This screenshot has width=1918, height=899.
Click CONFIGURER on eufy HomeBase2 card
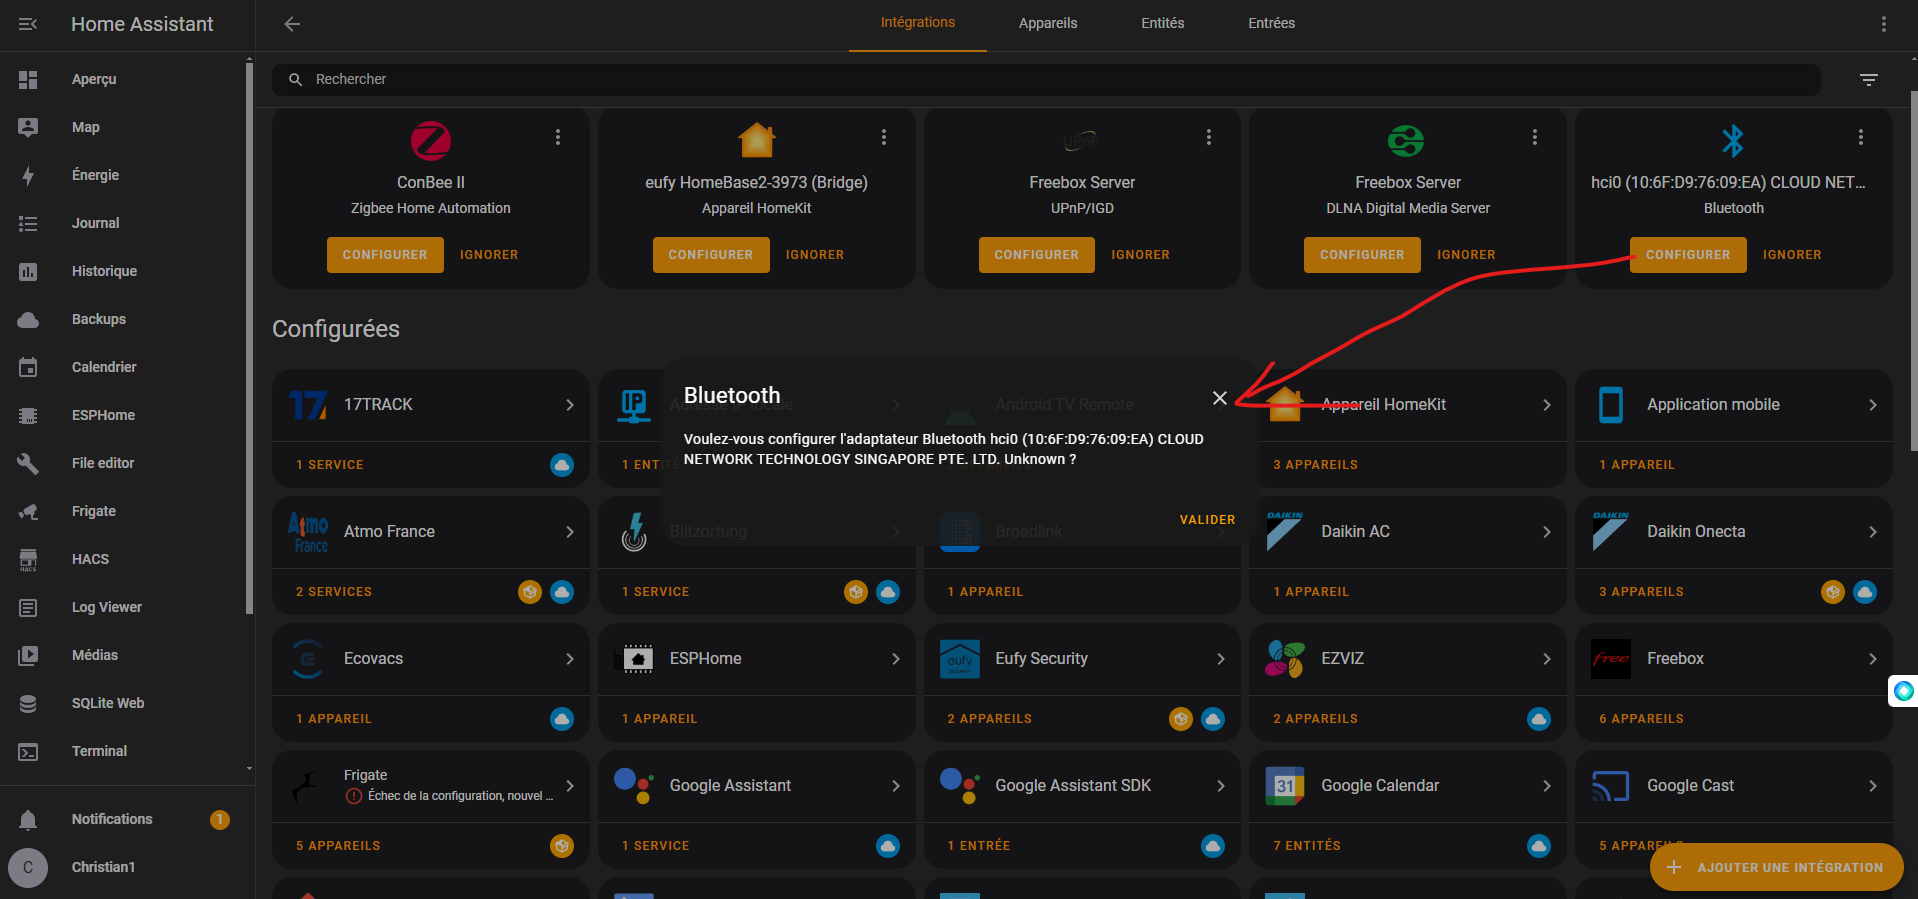click(x=711, y=255)
